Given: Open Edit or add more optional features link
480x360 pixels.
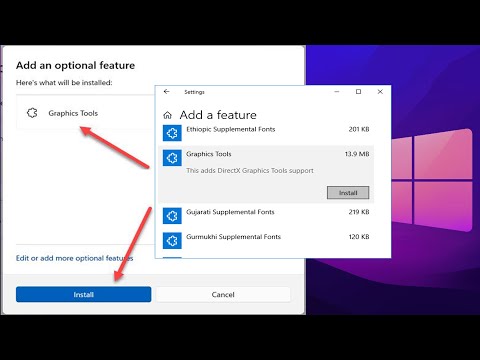Looking at the screenshot, I should (74, 258).
